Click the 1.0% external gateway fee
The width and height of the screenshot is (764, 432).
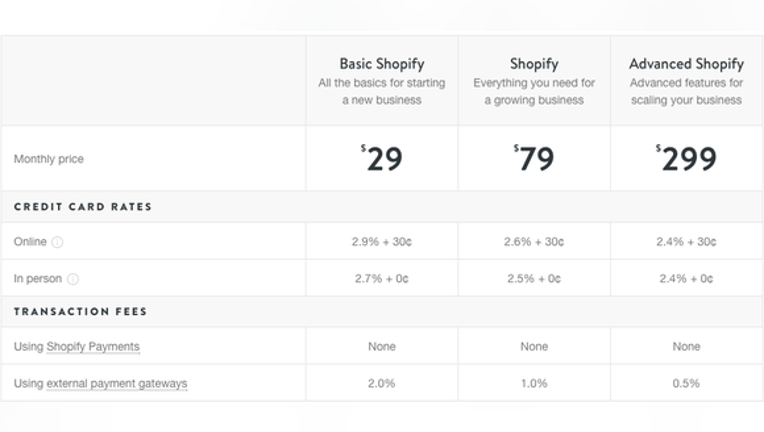click(x=534, y=383)
